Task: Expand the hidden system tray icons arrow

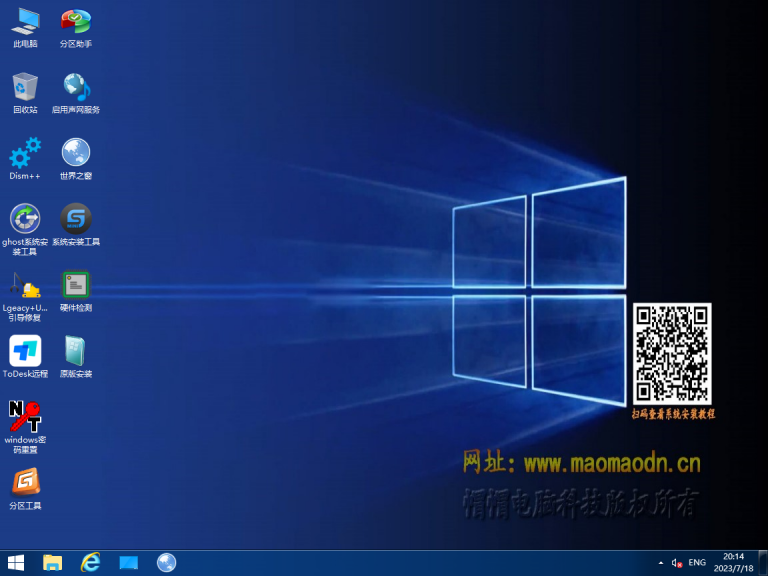Action: (661, 563)
